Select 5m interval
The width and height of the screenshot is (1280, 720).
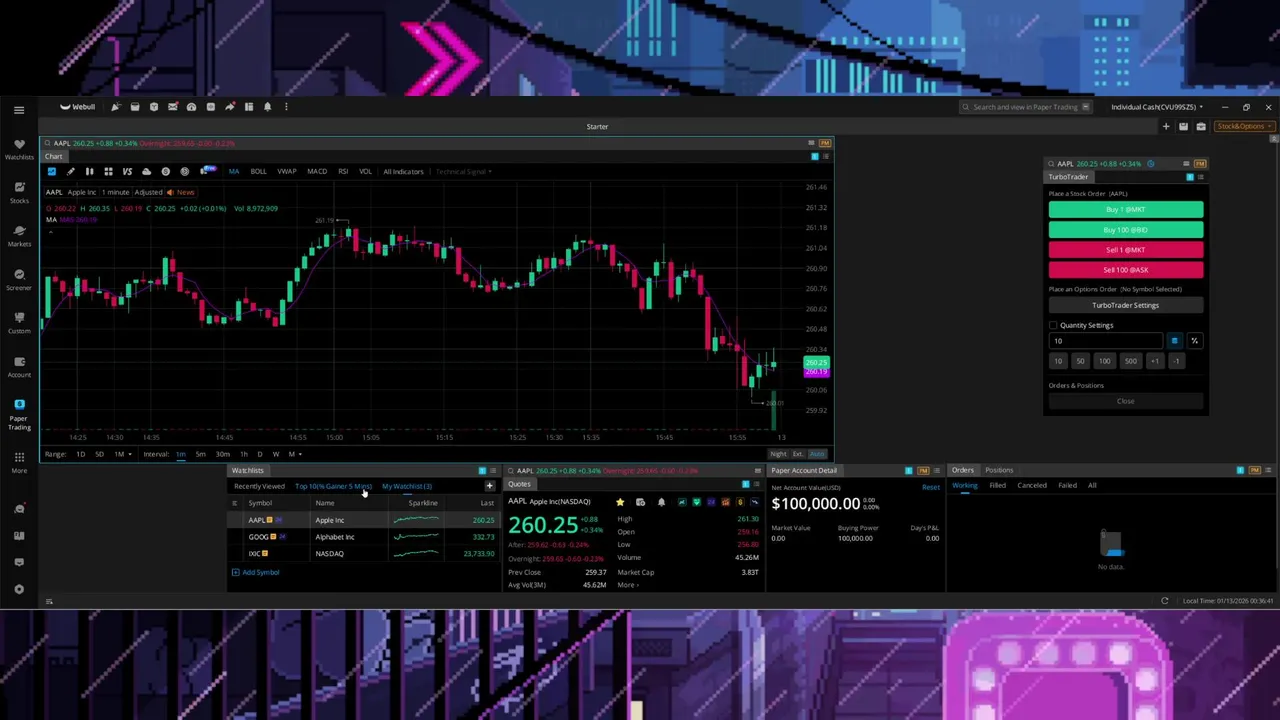tap(200, 454)
